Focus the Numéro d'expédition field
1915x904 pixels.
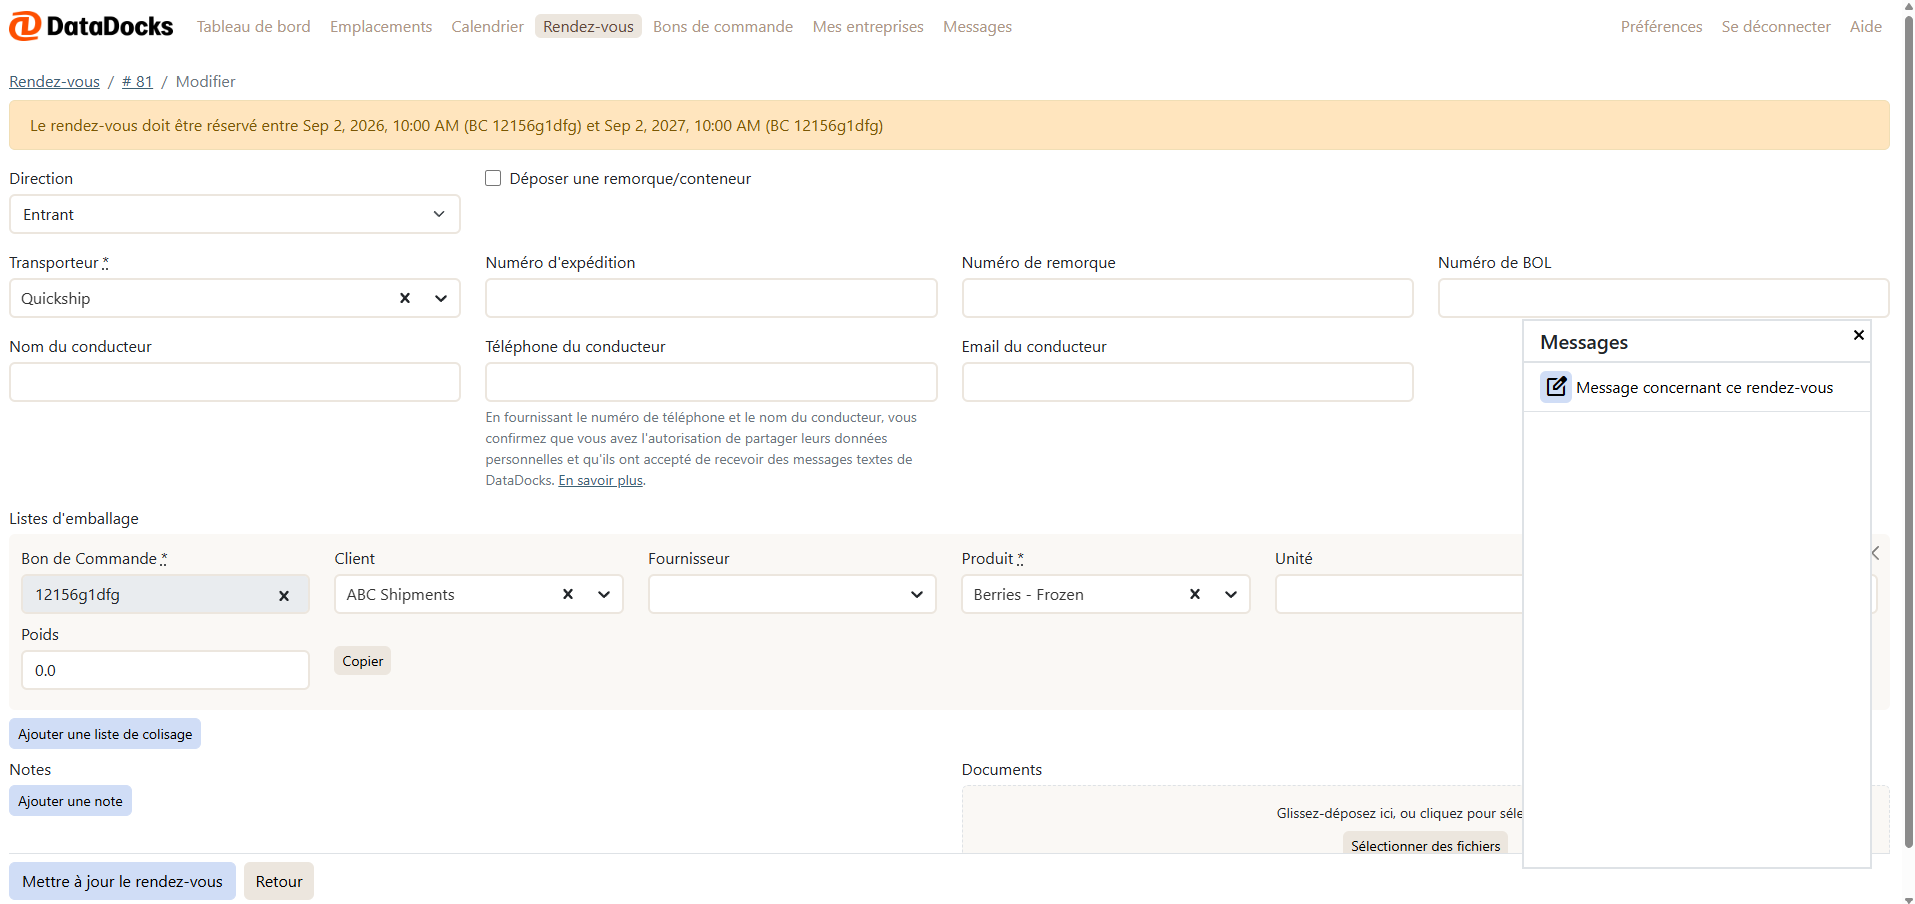point(711,298)
